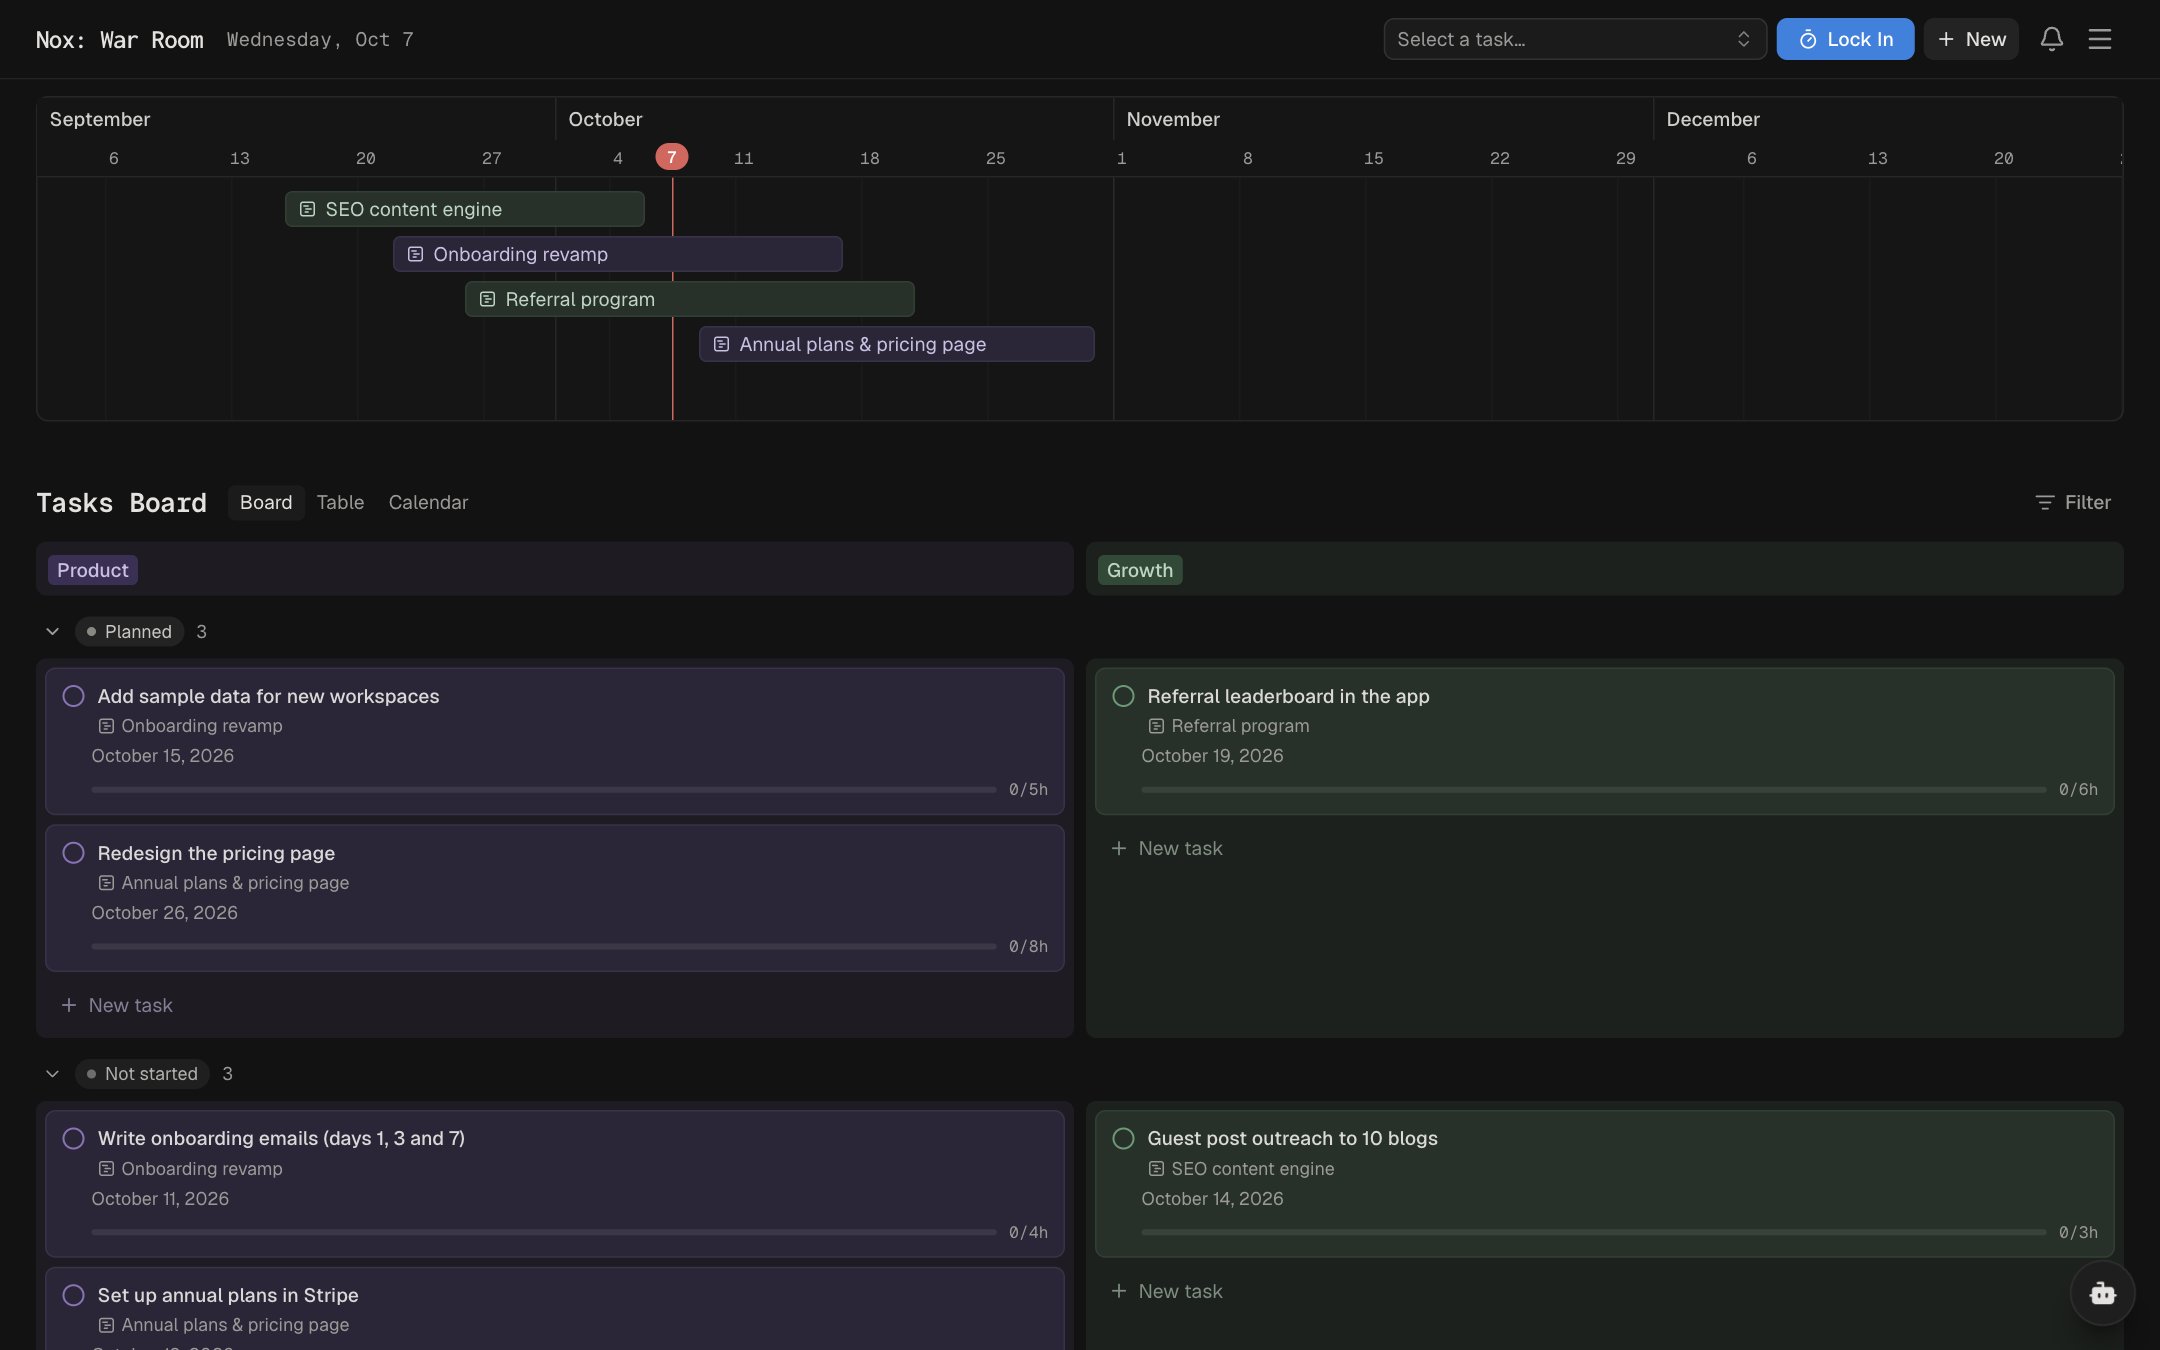Click progress bar of Add sample data
This screenshot has width=2160, height=1350.
point(544,789)
